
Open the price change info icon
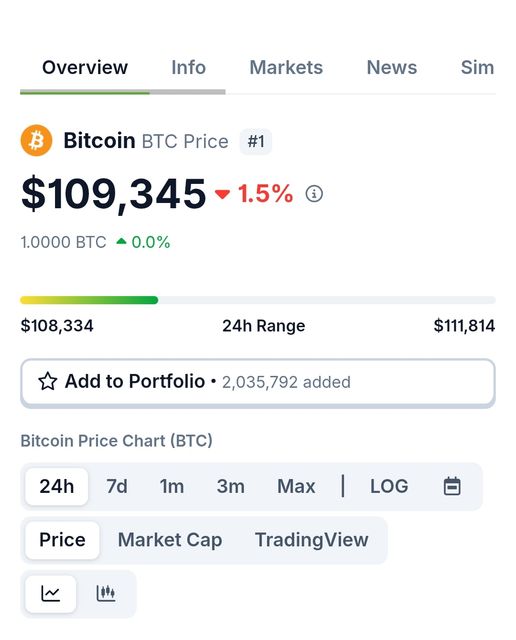click(314, 193)
